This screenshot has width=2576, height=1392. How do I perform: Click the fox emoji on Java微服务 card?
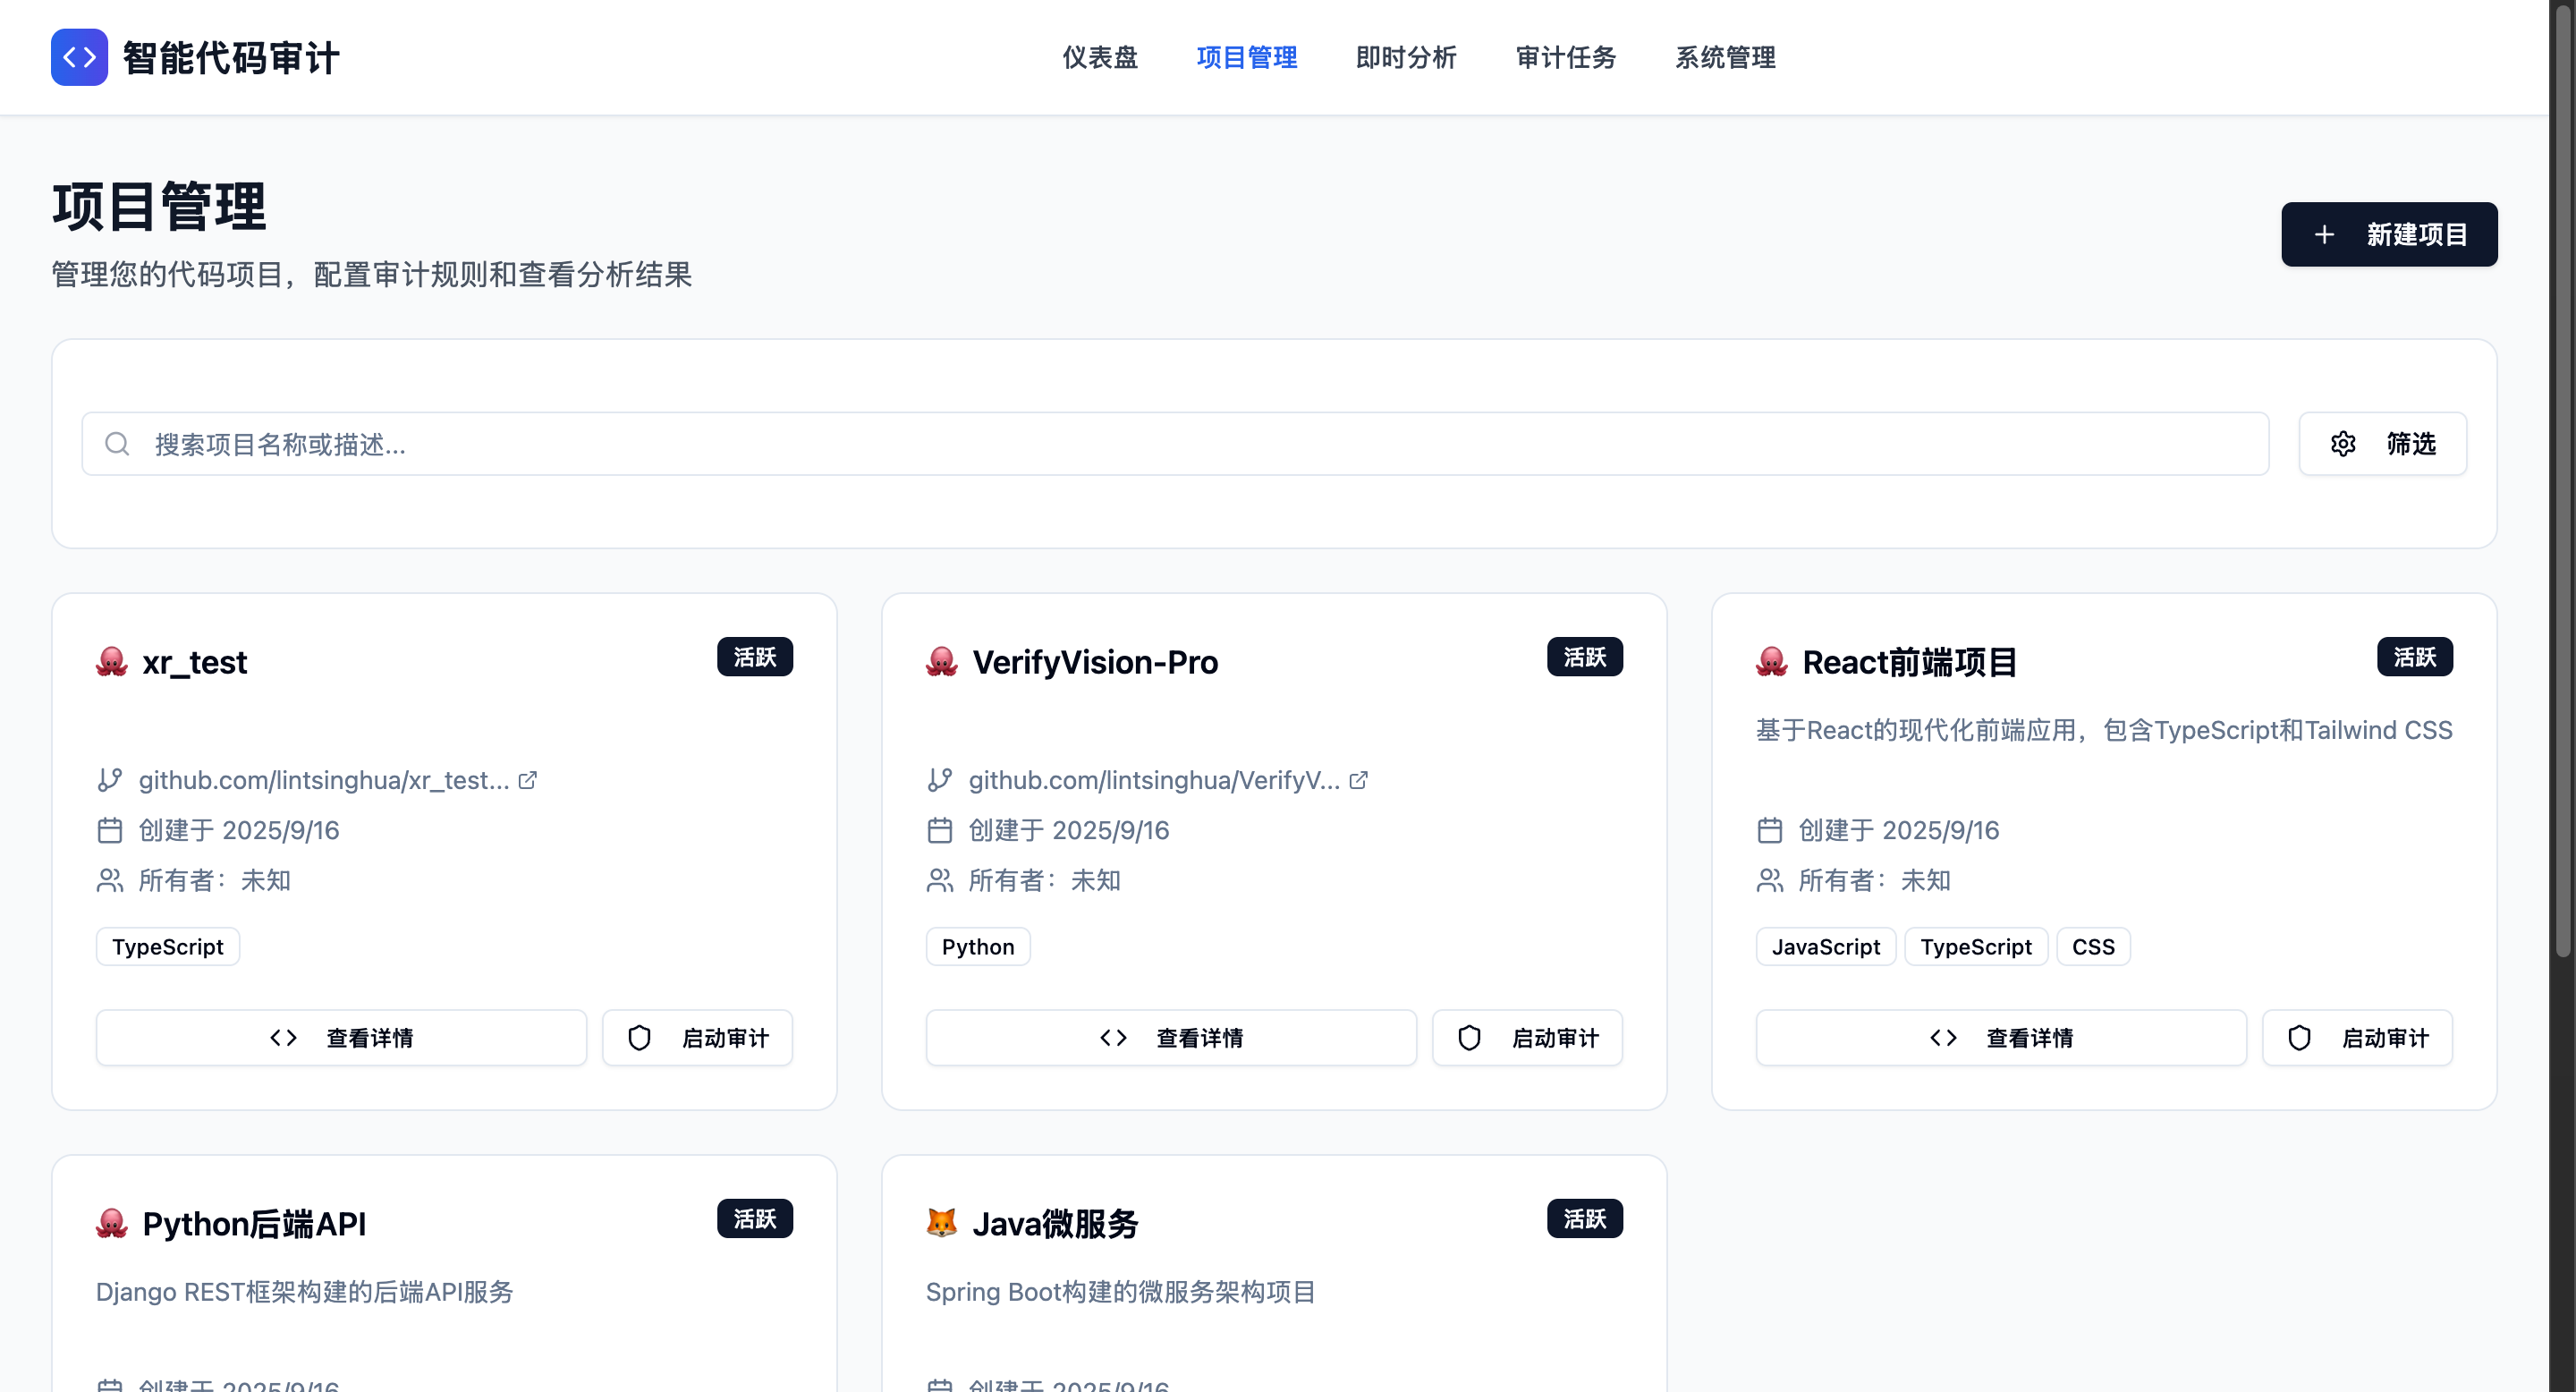tap(941, 1222)
